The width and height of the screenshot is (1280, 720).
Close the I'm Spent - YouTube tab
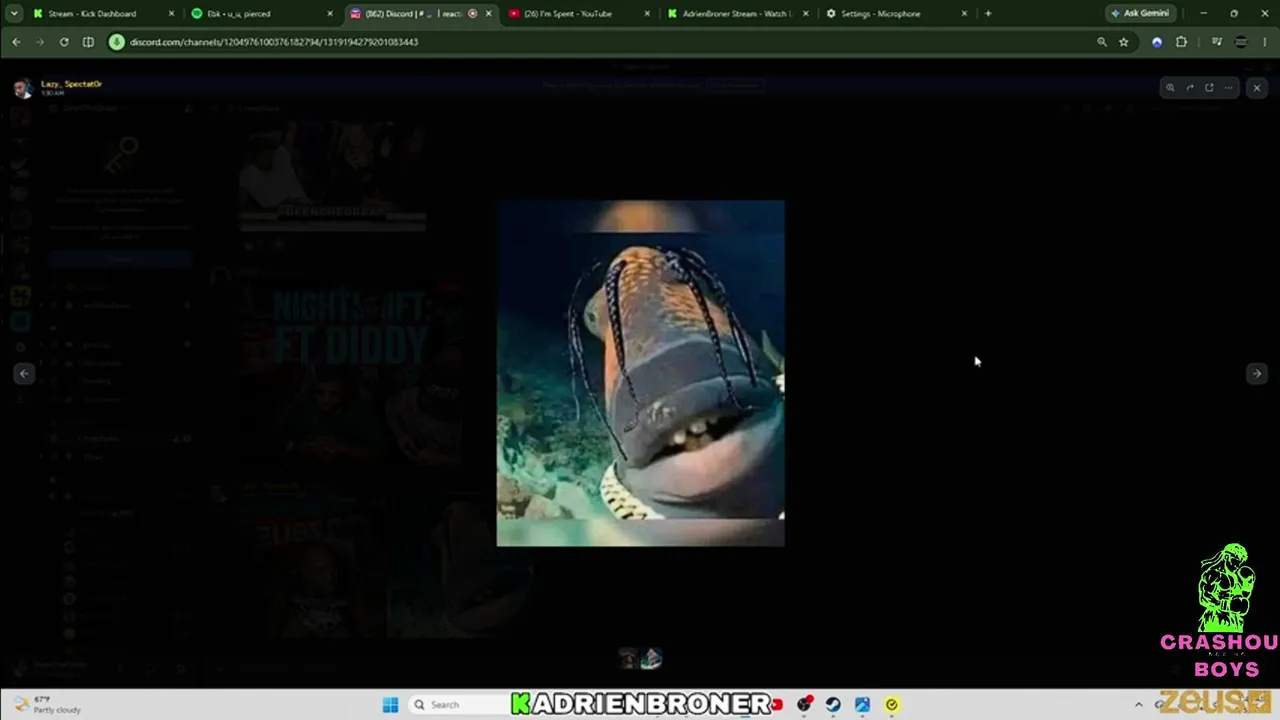pyautogui.click(x=647, y=14)
